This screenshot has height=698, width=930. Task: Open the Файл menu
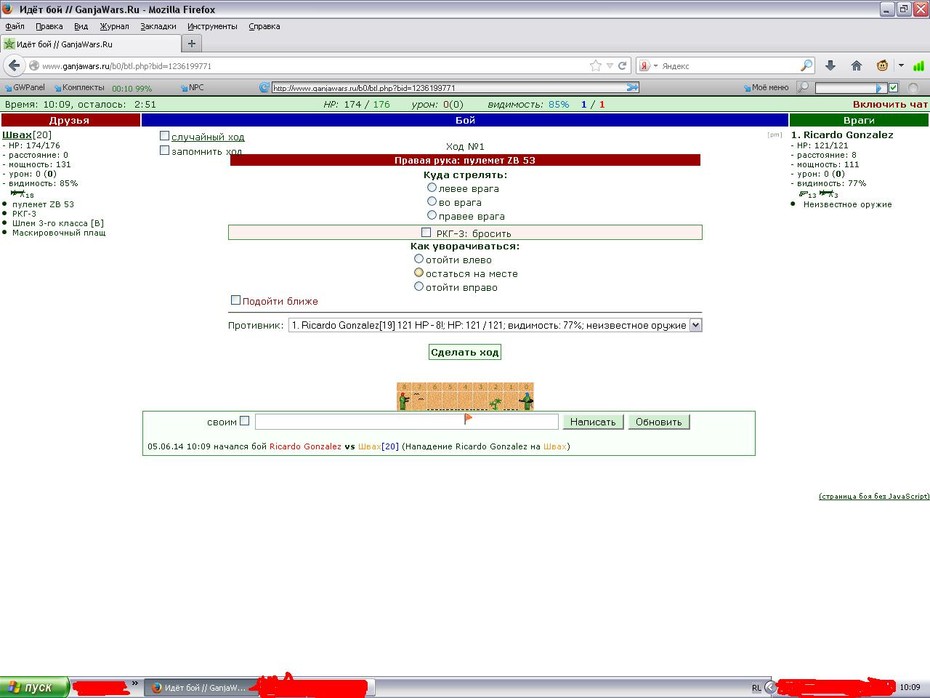coord(15,26)
